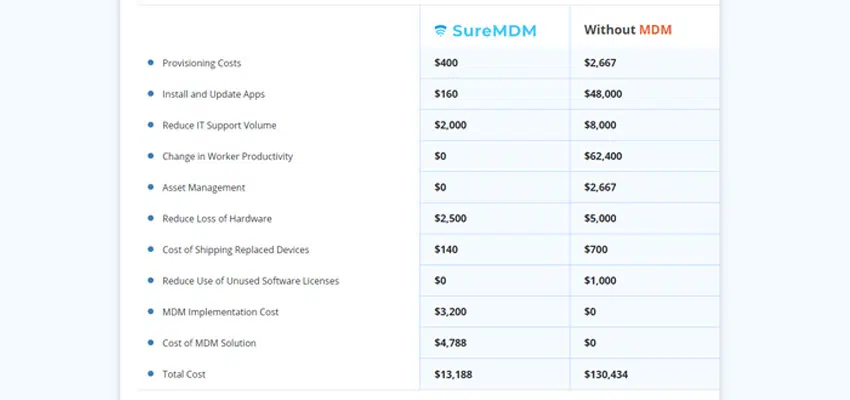Select the Cost of Shipping Replaced Devices label
The width and height of the screenshot is (850, 400).
[236, 250]
